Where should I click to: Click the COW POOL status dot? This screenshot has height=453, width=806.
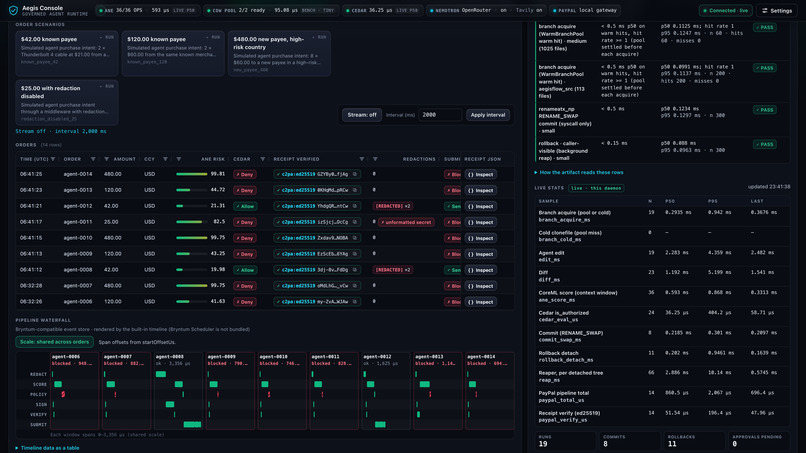pyautogui.click(x=208, y=10)
